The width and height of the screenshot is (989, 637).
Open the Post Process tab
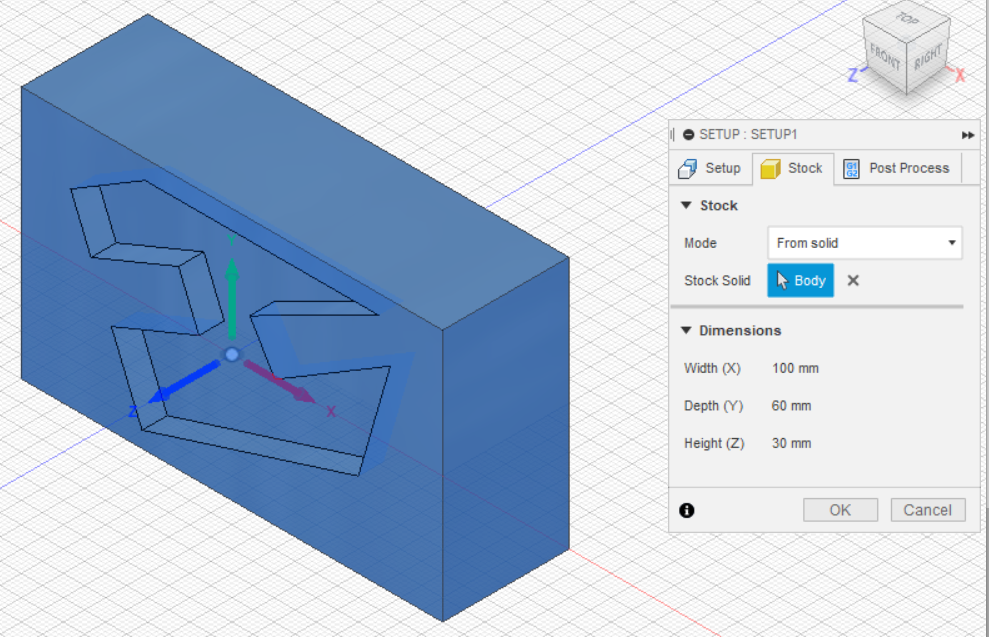tap(897, 168)
